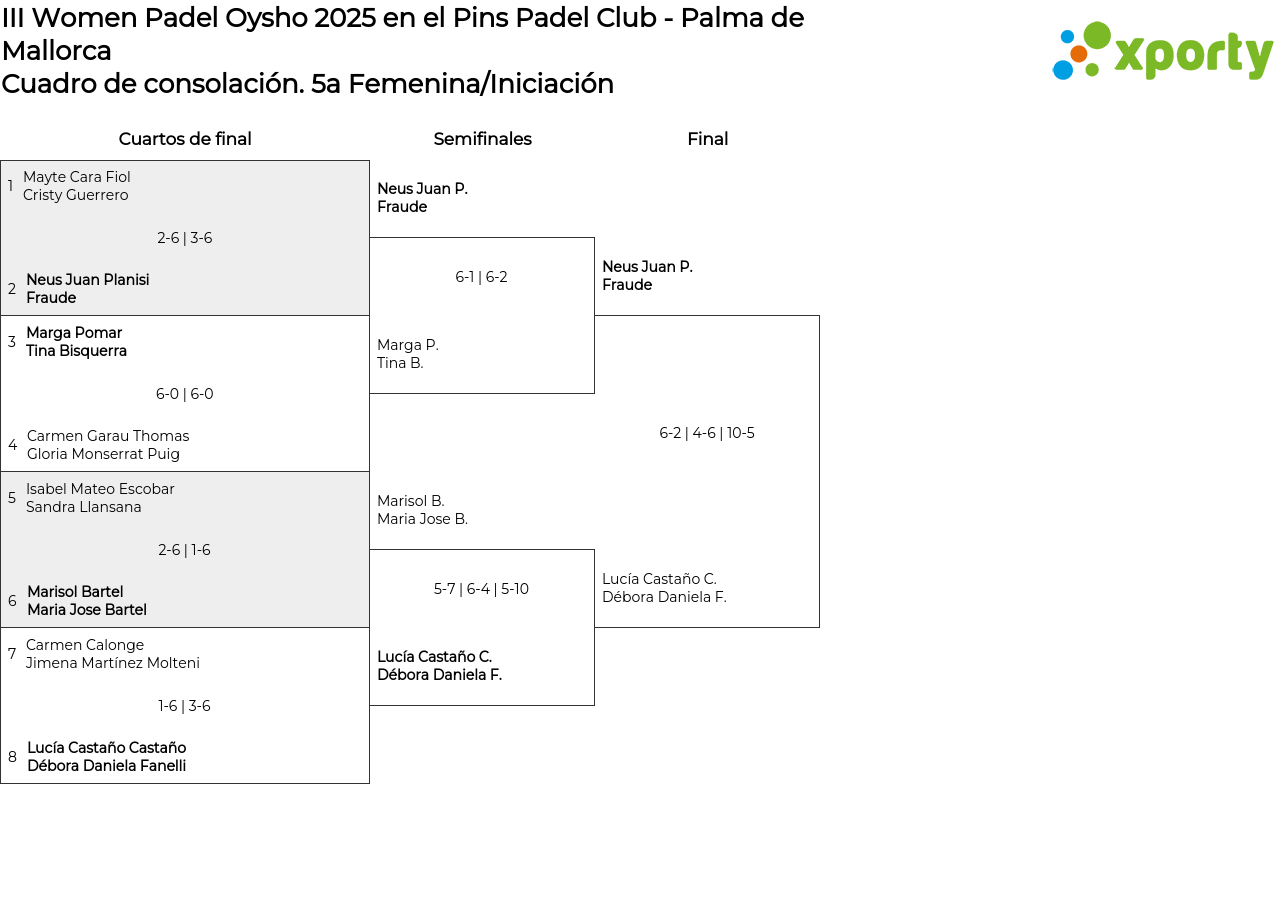Click the 1-6 | 3-6 match score
This screenshot has height=916, width=1280.
coord(185,706)
